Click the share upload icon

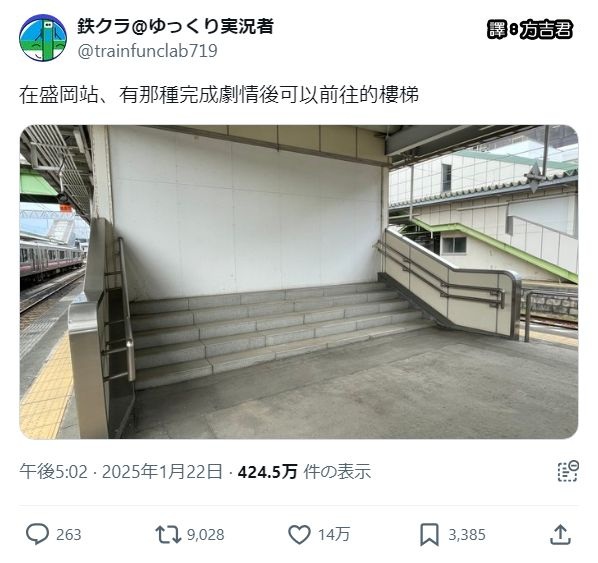pos(560,534)
